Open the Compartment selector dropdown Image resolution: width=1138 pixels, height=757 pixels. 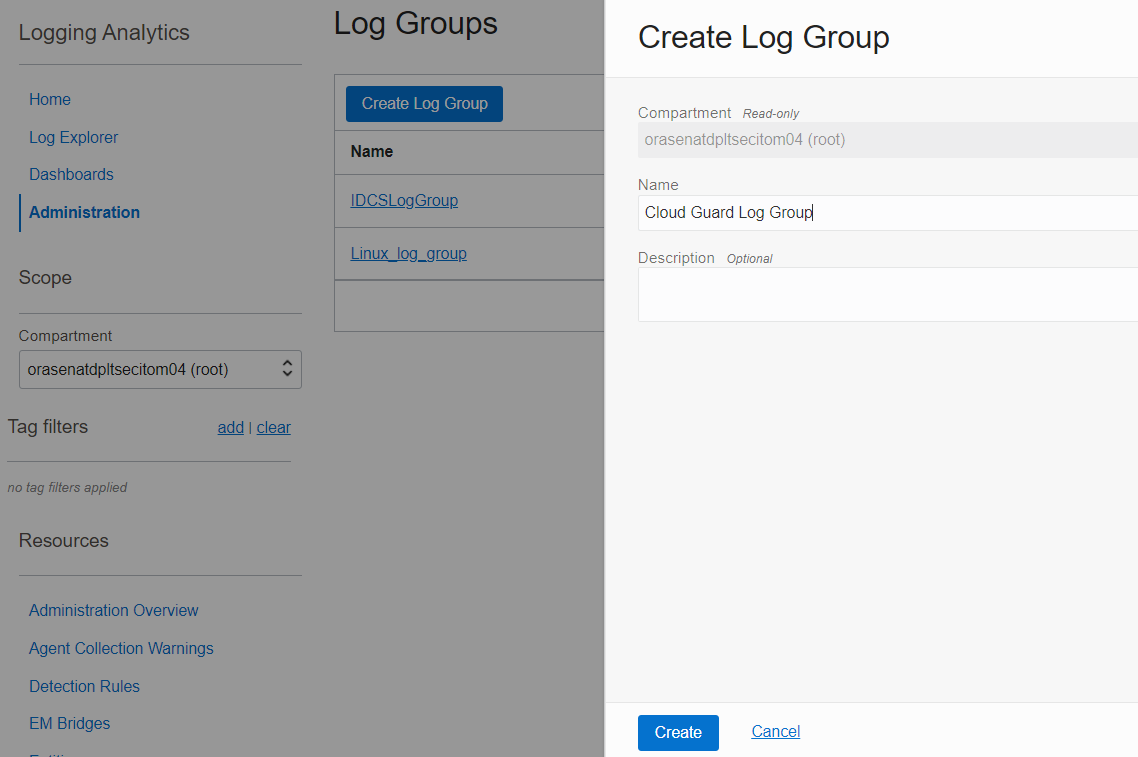point(160,369)
